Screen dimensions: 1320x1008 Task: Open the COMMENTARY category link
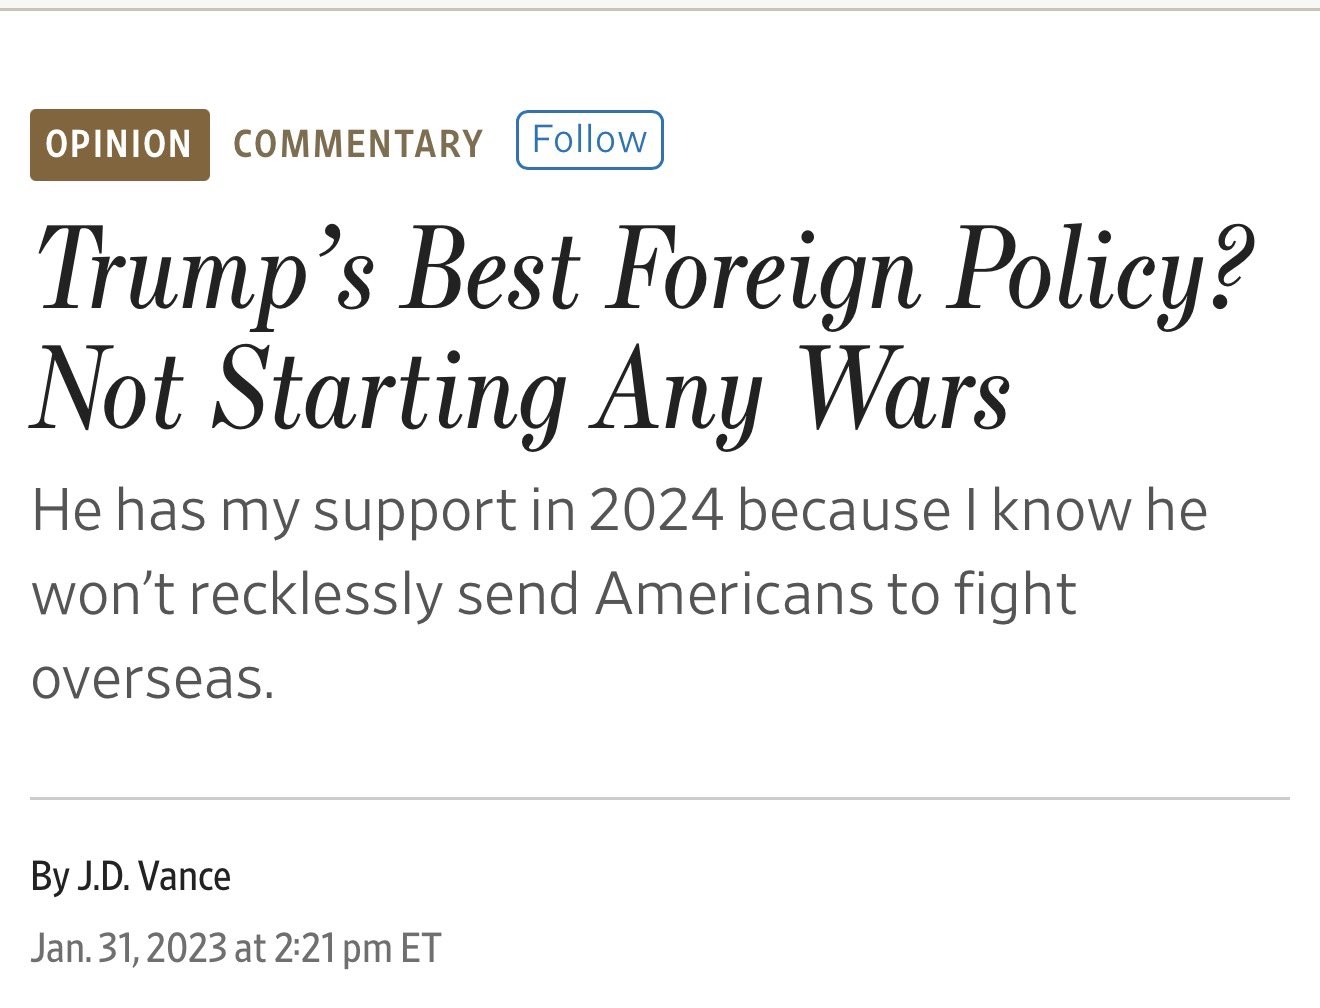coord(358,145)
